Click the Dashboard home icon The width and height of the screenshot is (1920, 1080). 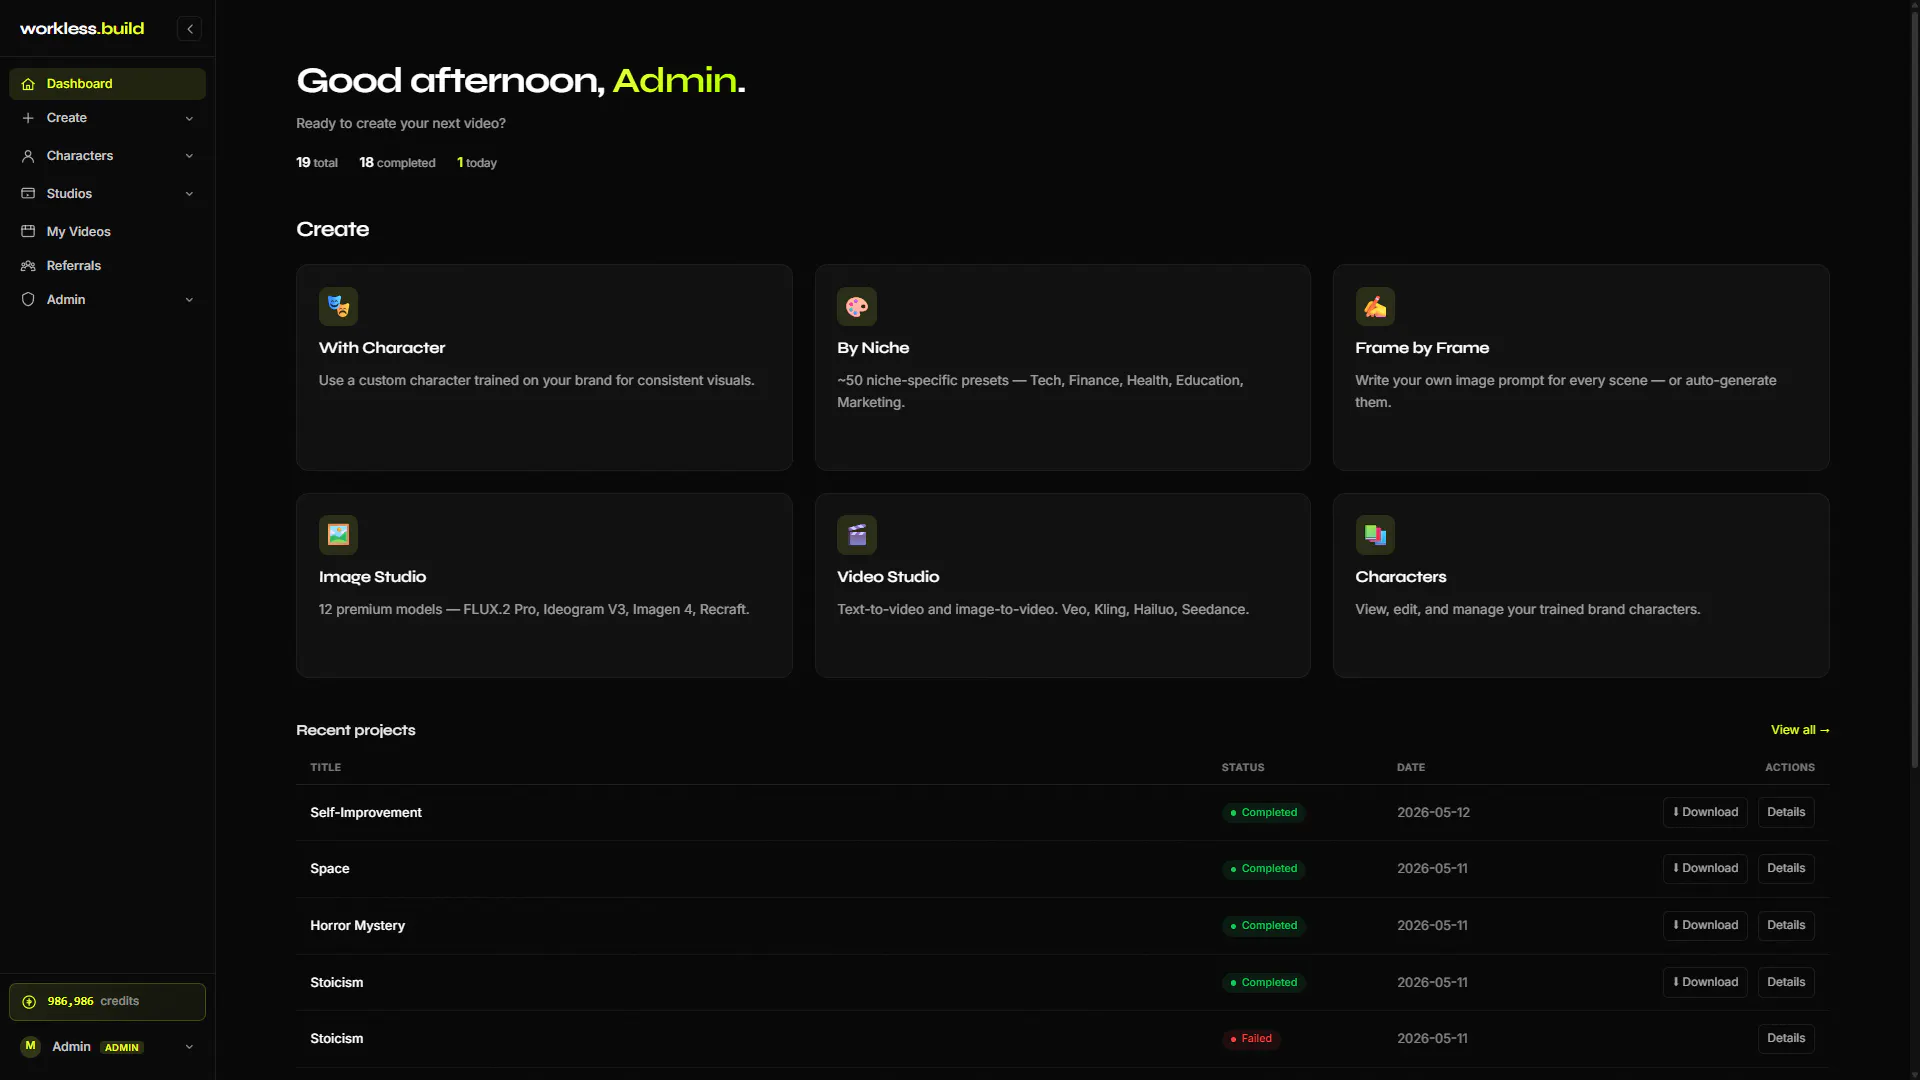click(28, 84)
